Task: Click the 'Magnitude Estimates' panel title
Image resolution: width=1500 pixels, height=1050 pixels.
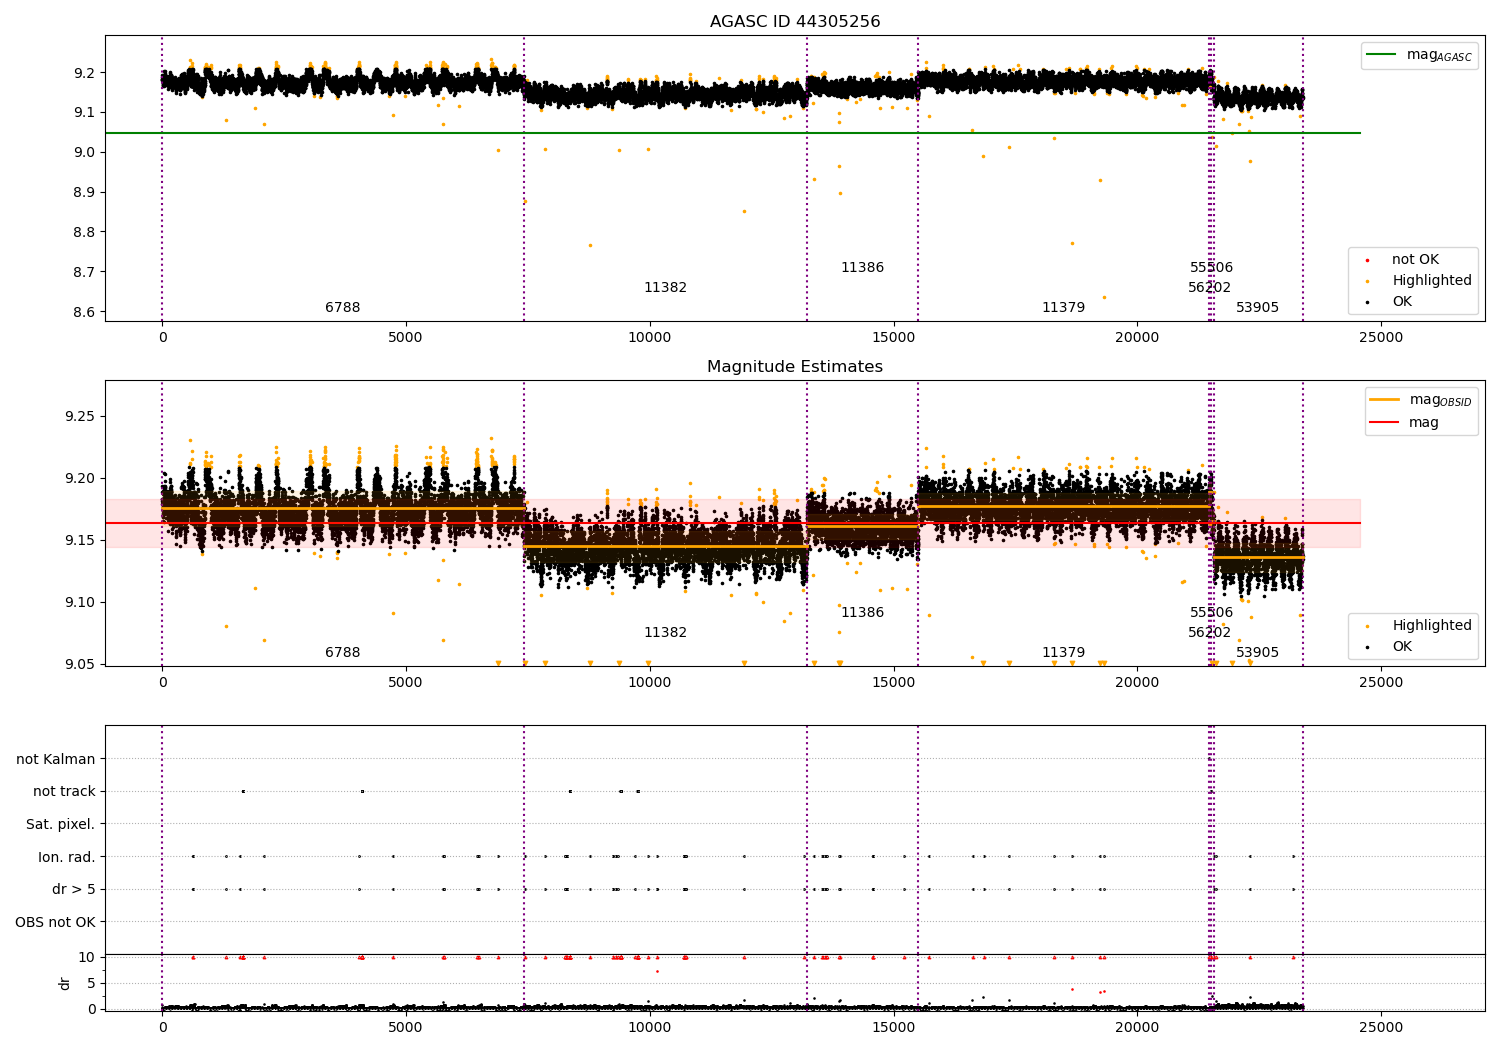Action: point(795,367)
